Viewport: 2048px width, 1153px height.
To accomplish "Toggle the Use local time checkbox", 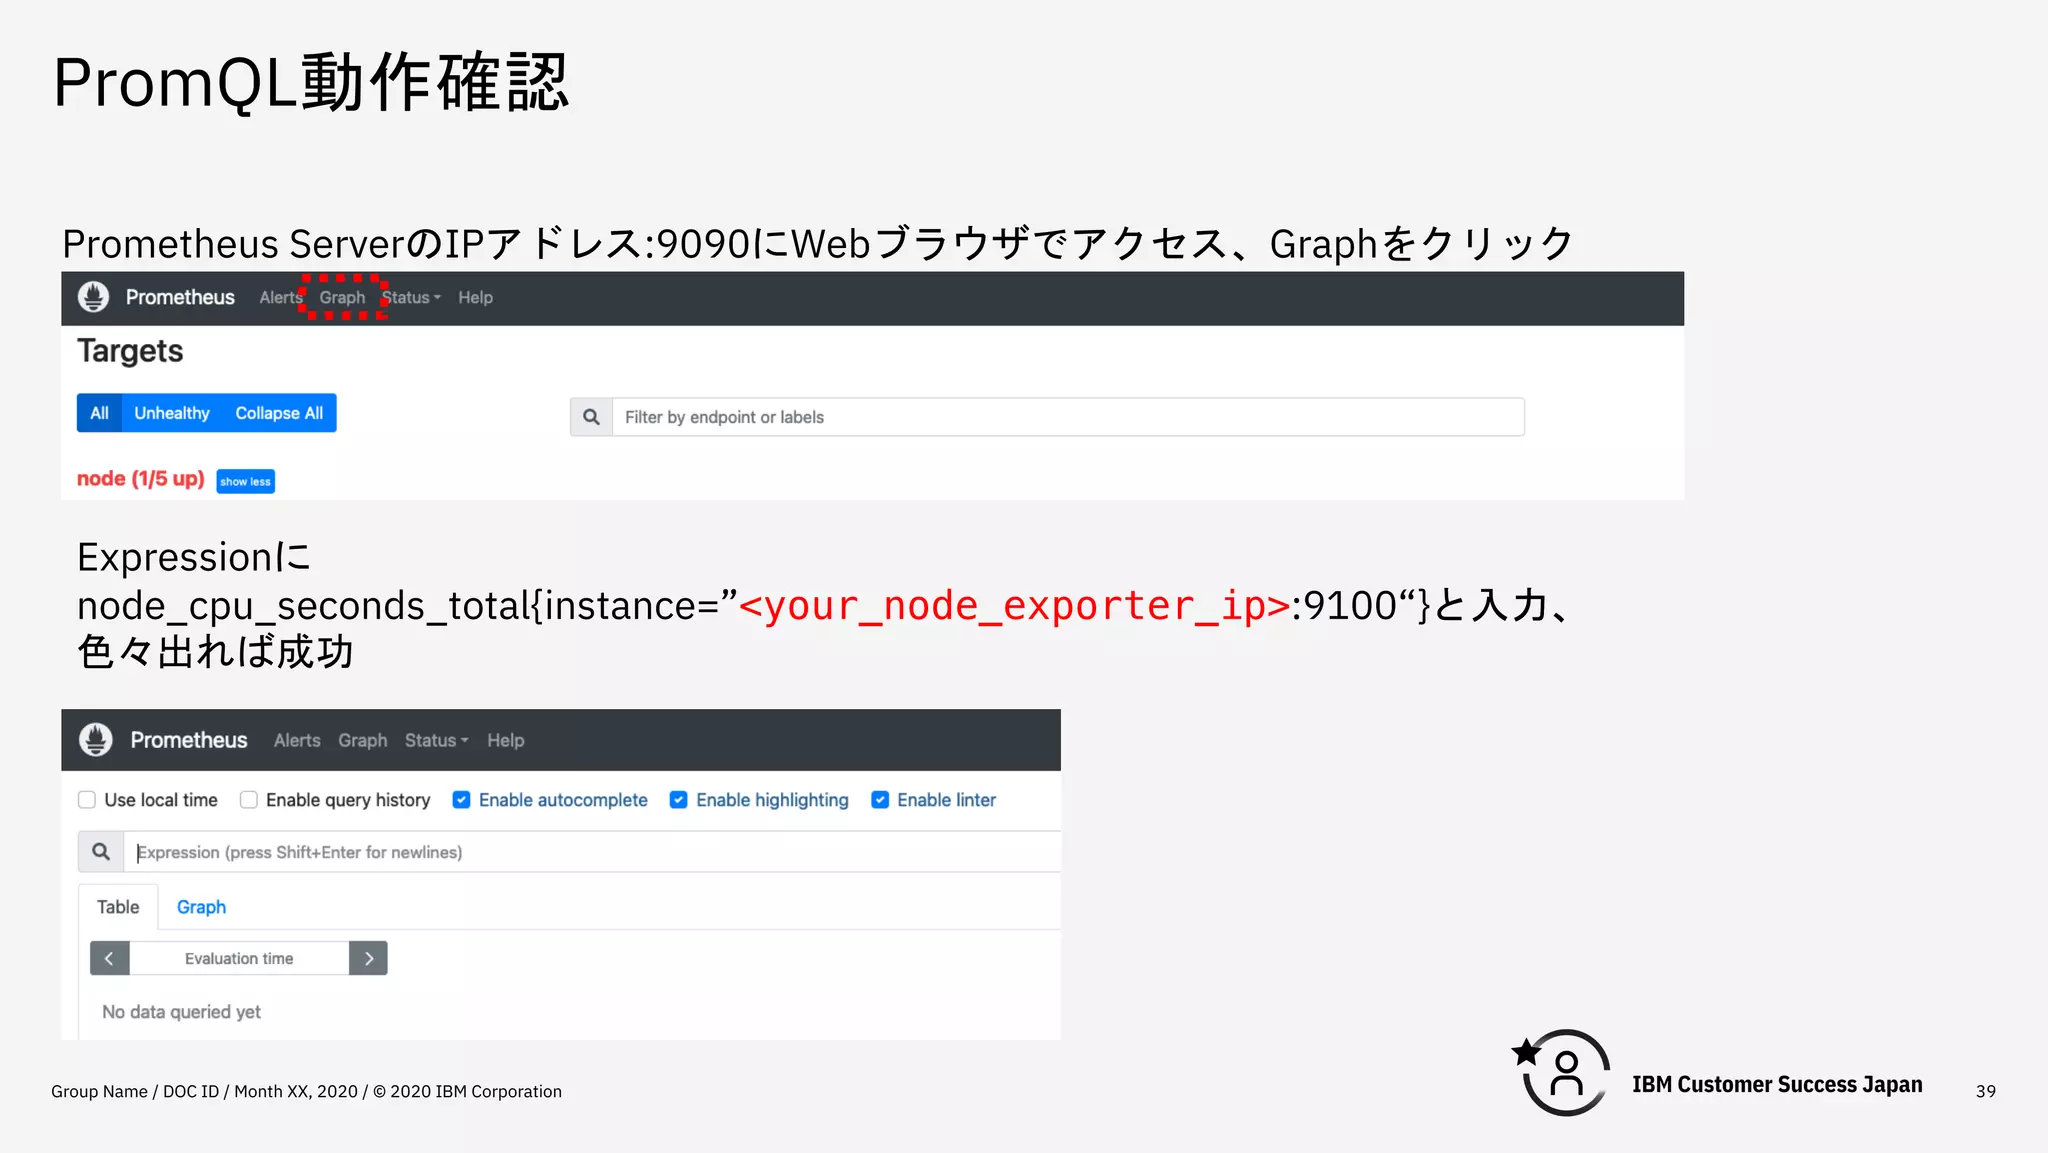I will click(87, 800).
